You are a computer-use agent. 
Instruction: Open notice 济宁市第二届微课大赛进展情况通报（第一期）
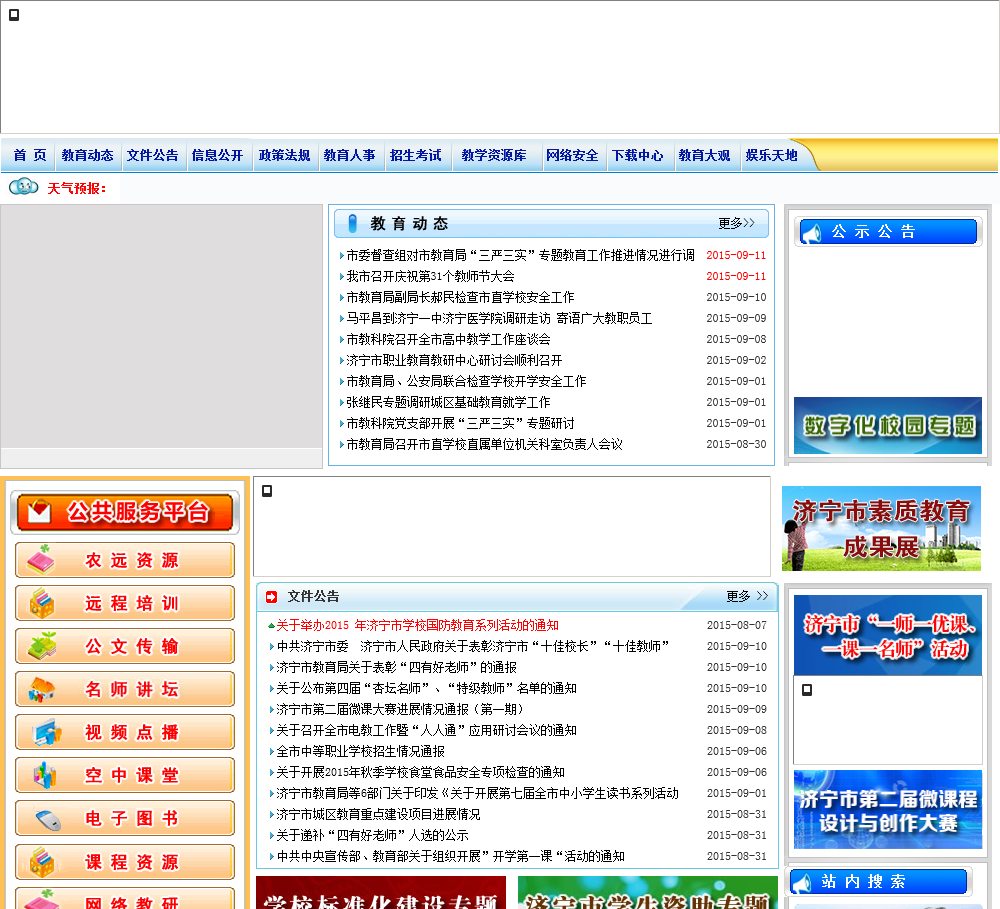[402, 709]
